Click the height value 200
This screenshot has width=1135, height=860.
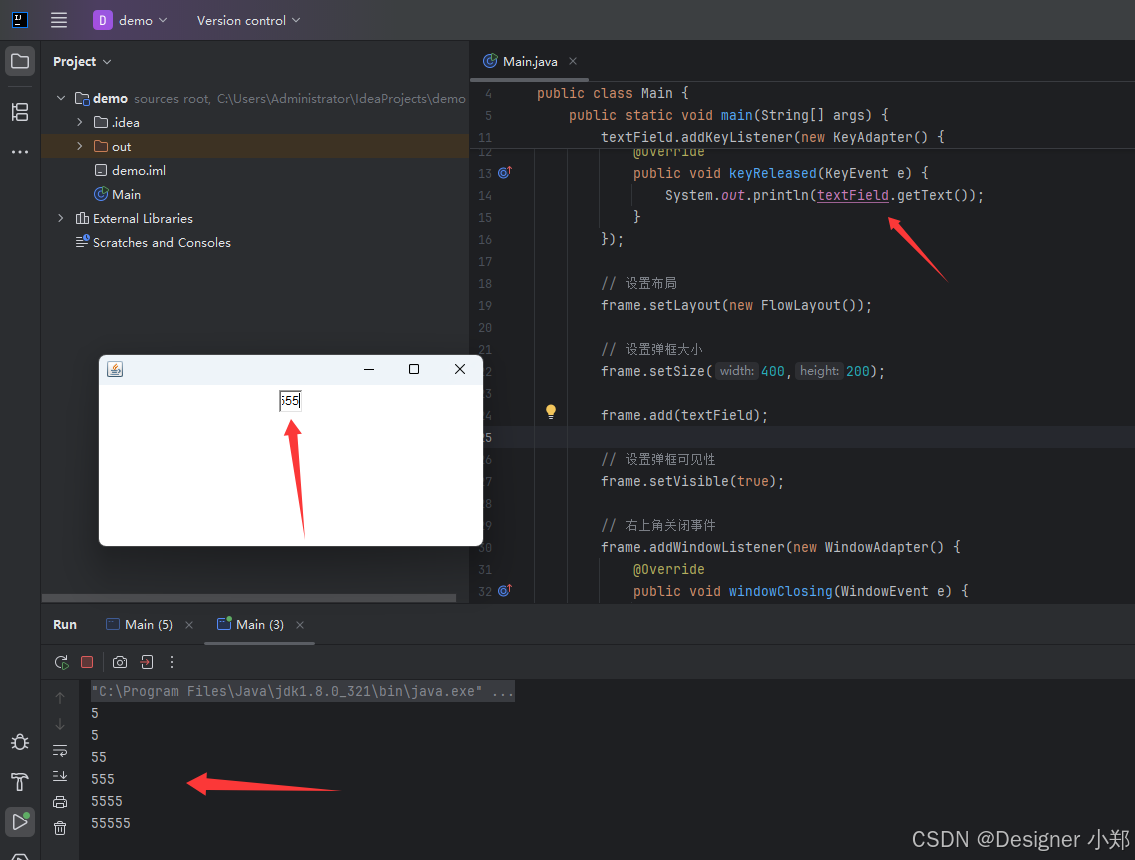pos(858,371)
